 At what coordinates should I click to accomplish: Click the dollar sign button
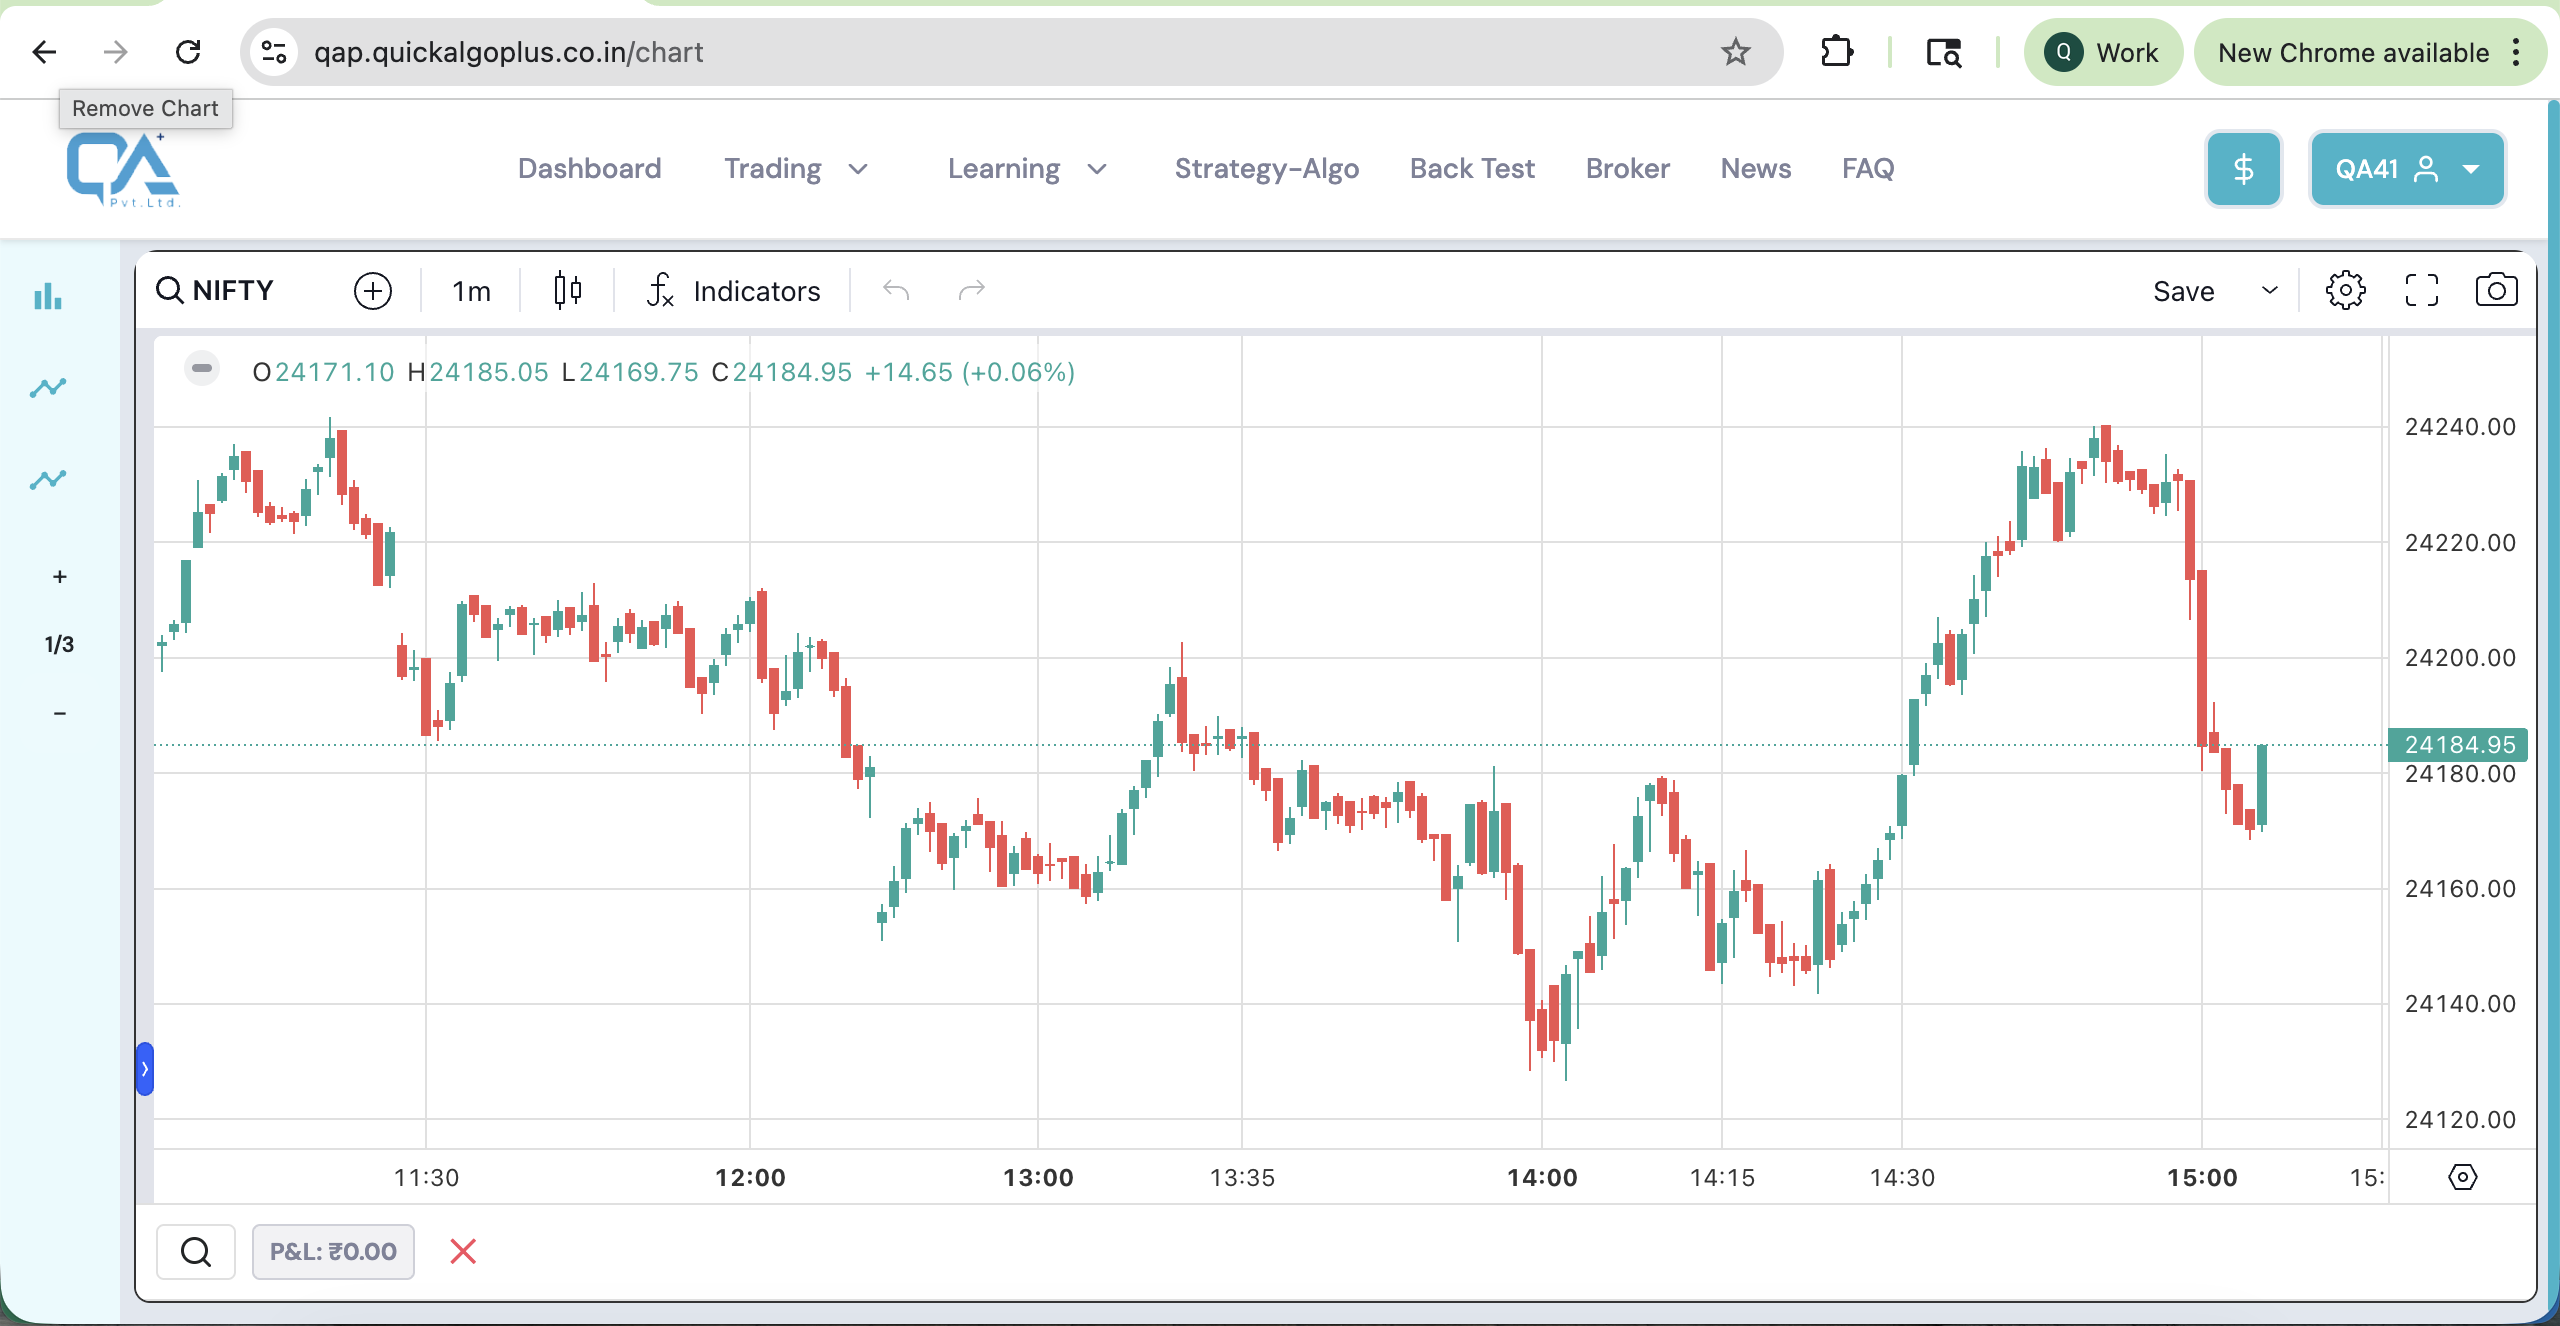tap(2243, 169)
